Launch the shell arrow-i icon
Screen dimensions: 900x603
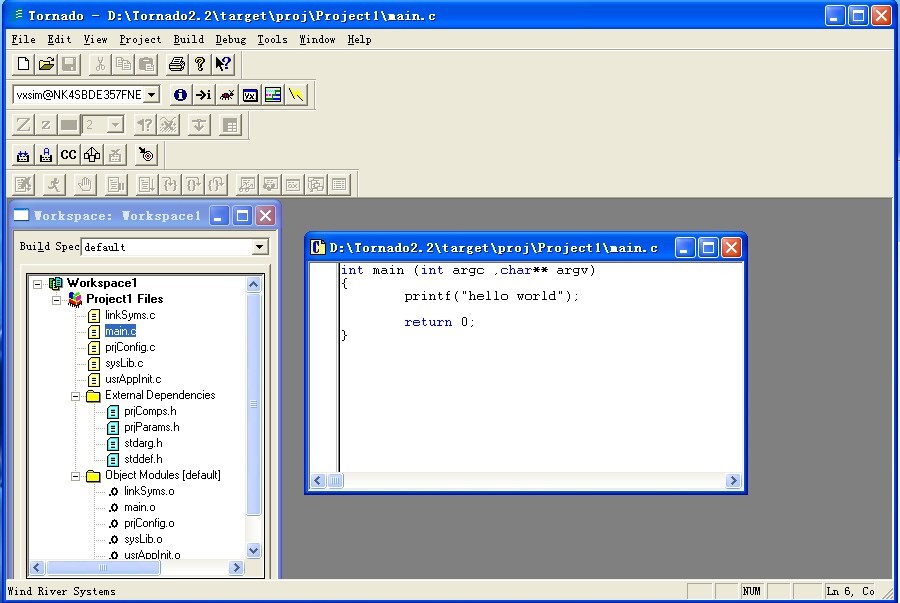[203, 95]
